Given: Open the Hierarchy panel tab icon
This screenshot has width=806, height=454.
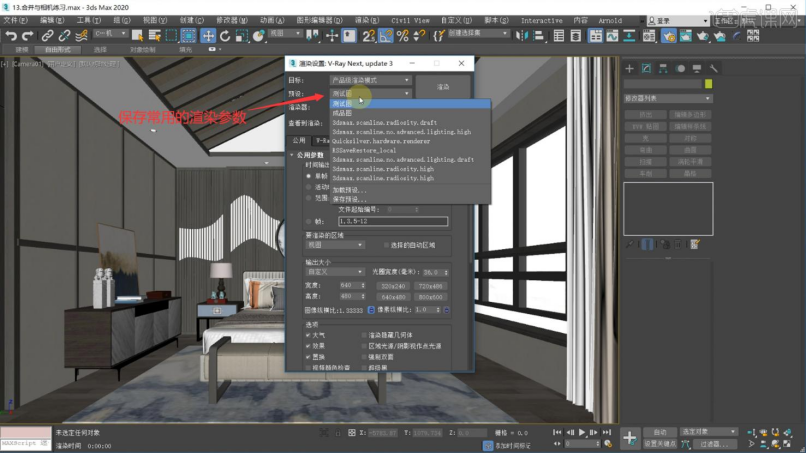Looking at the screenshot, I should pyautogui.click(x=663, y=68).
